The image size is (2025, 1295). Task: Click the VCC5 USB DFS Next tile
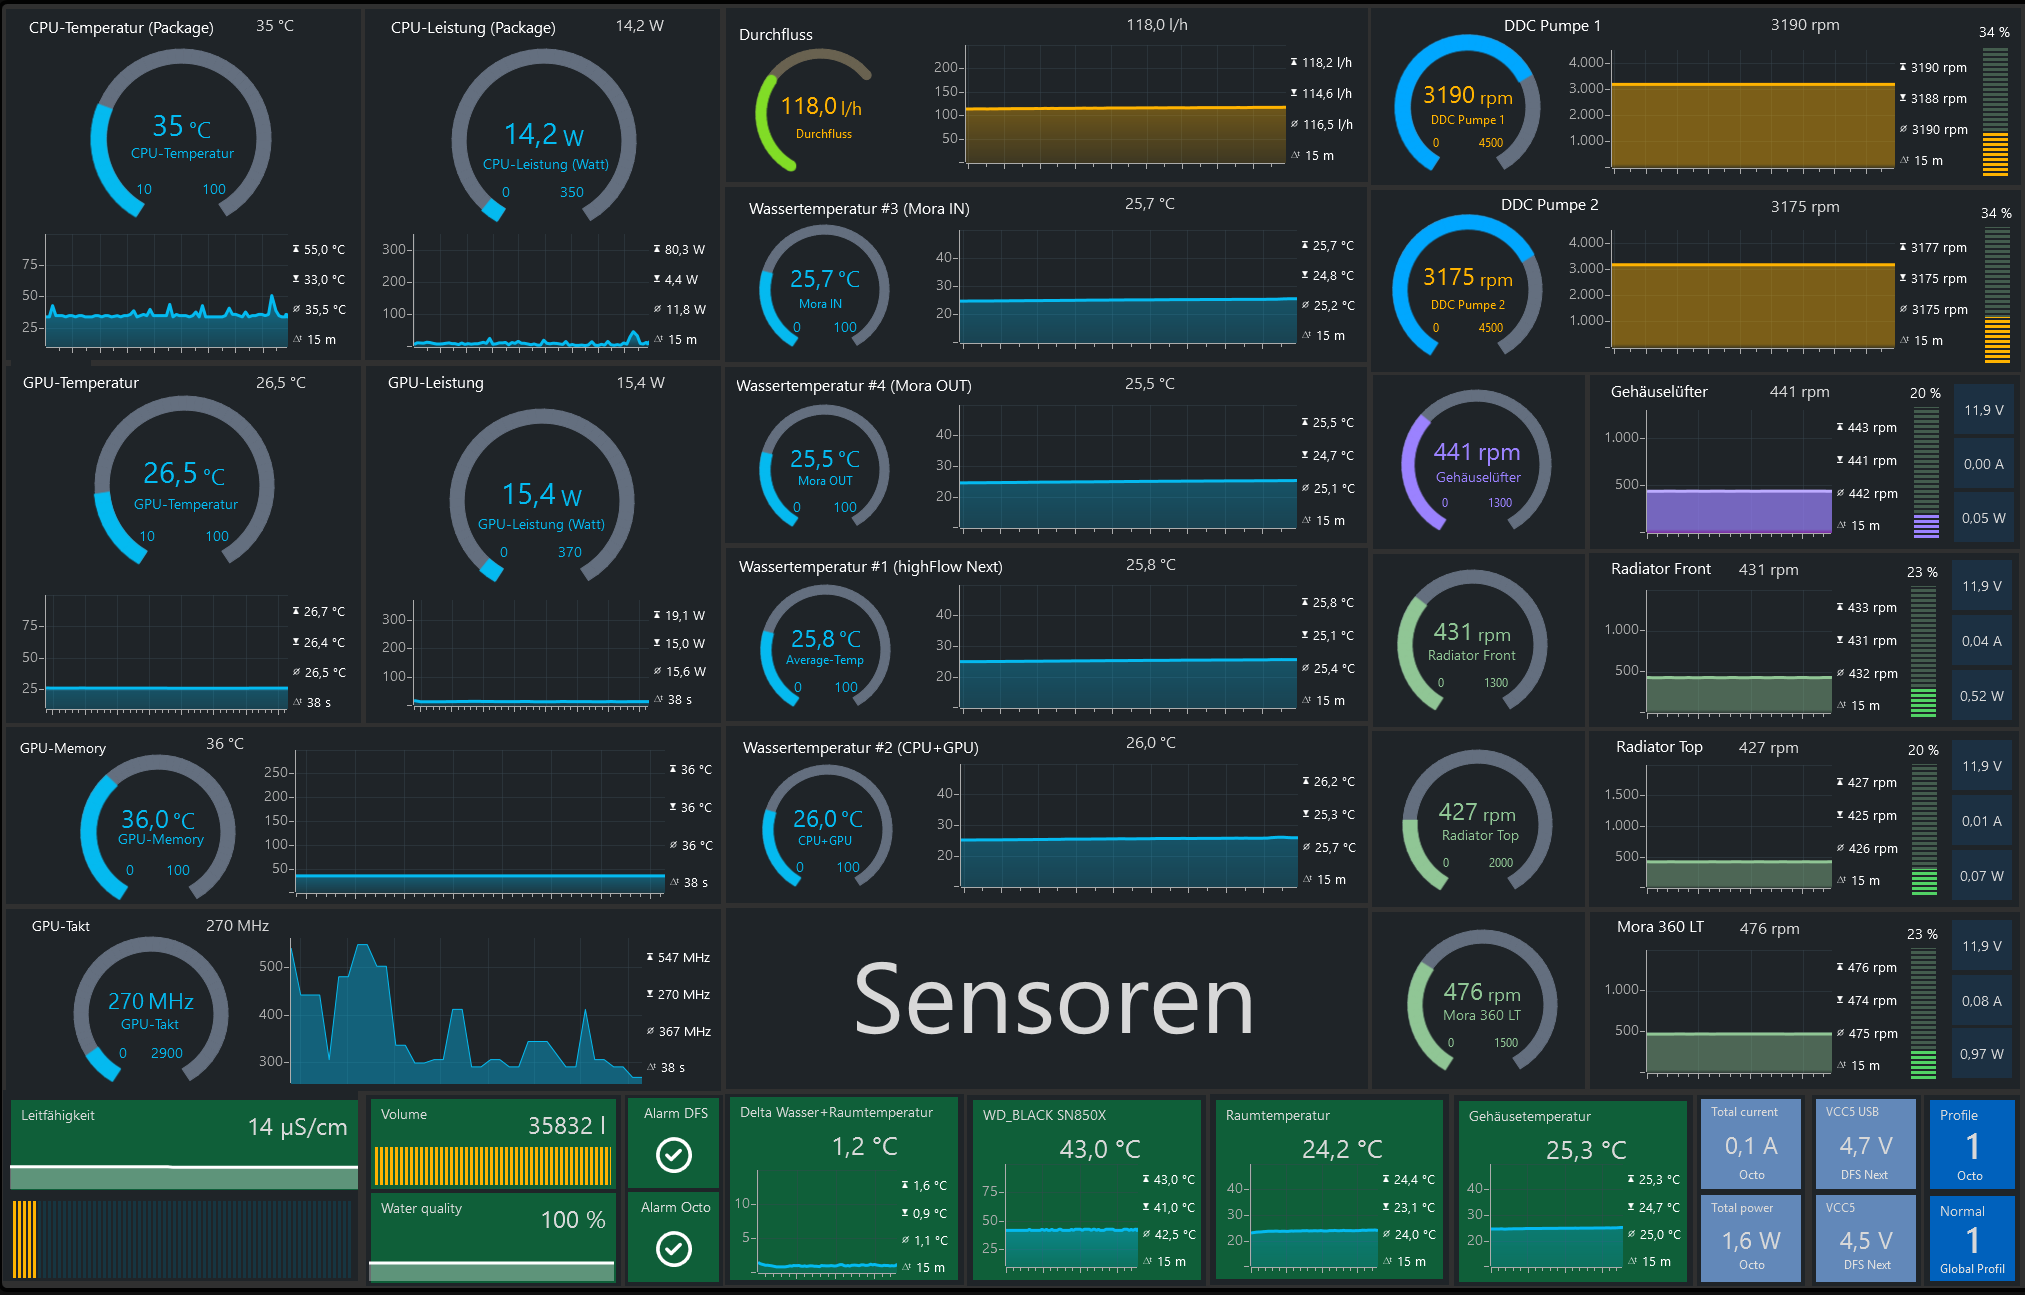click(1864, 1144)
